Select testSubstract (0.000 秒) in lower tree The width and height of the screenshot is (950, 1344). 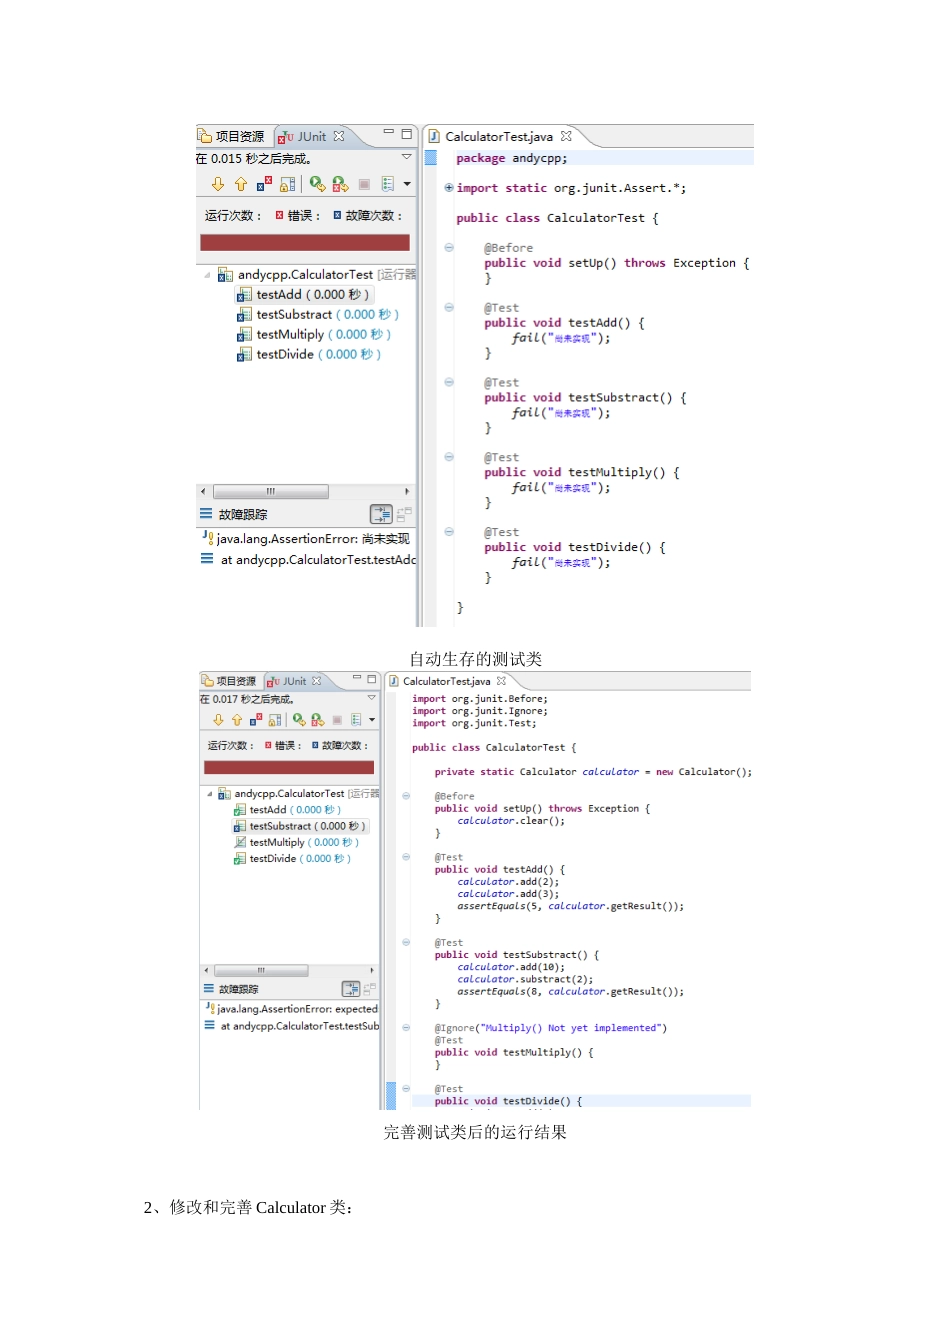point(300,826)
